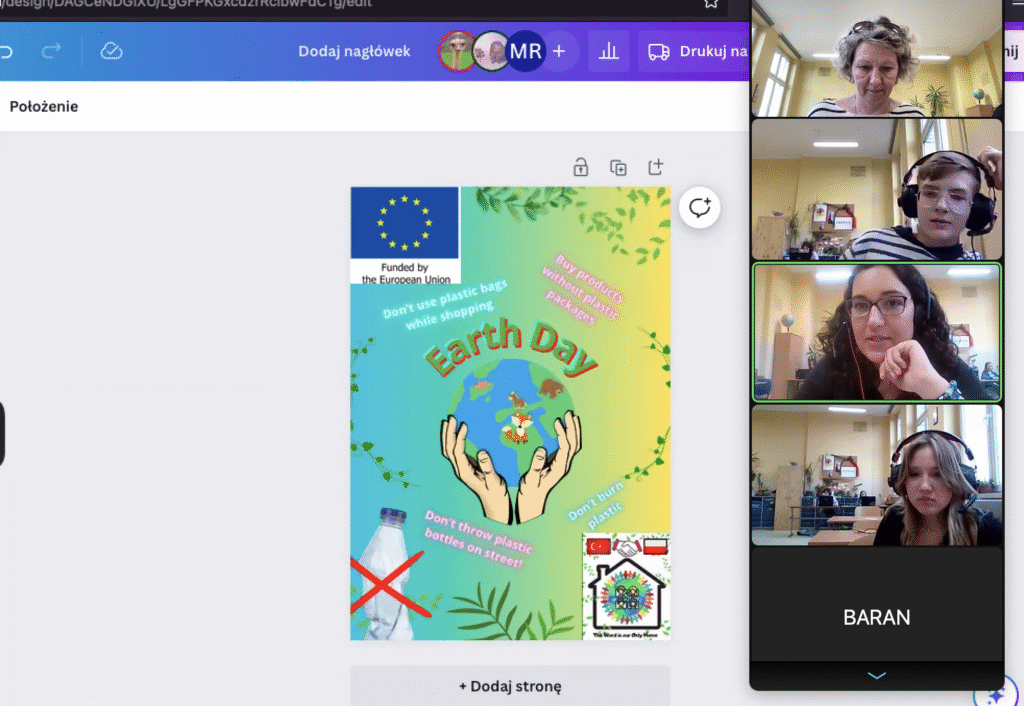The image size is (1024, 706).
Task: Click the Dodaj nagłówek title field
Action: [x=354, y=51]
